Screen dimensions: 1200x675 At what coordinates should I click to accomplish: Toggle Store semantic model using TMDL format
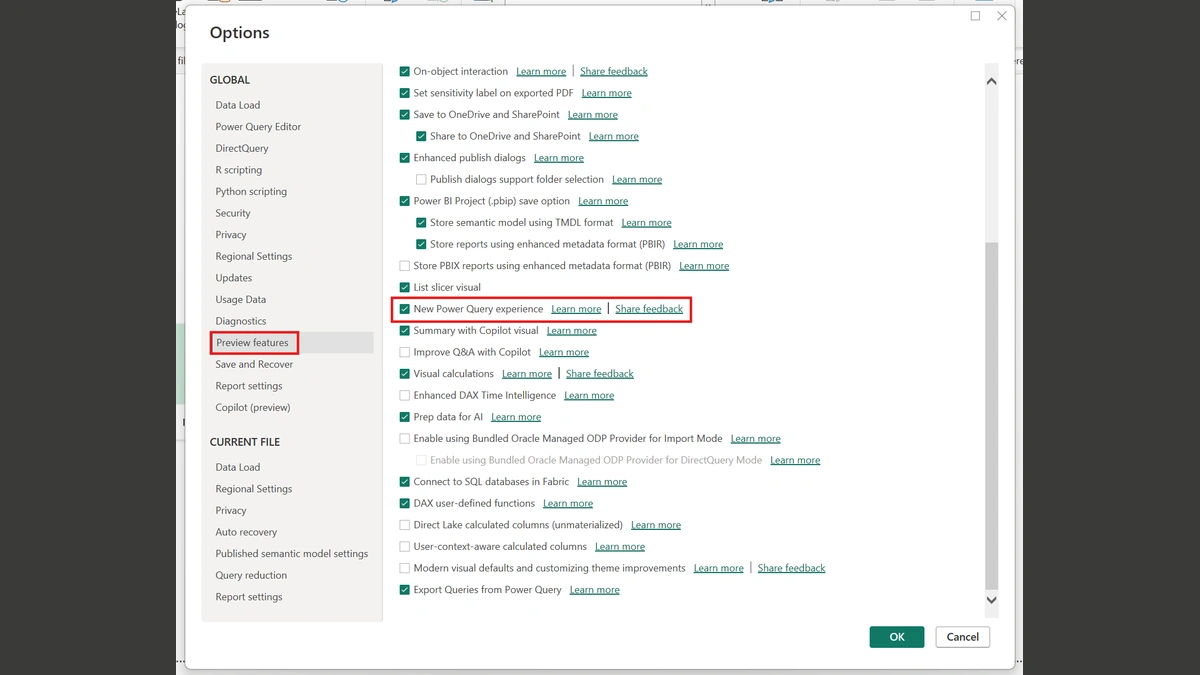(421, 223)
